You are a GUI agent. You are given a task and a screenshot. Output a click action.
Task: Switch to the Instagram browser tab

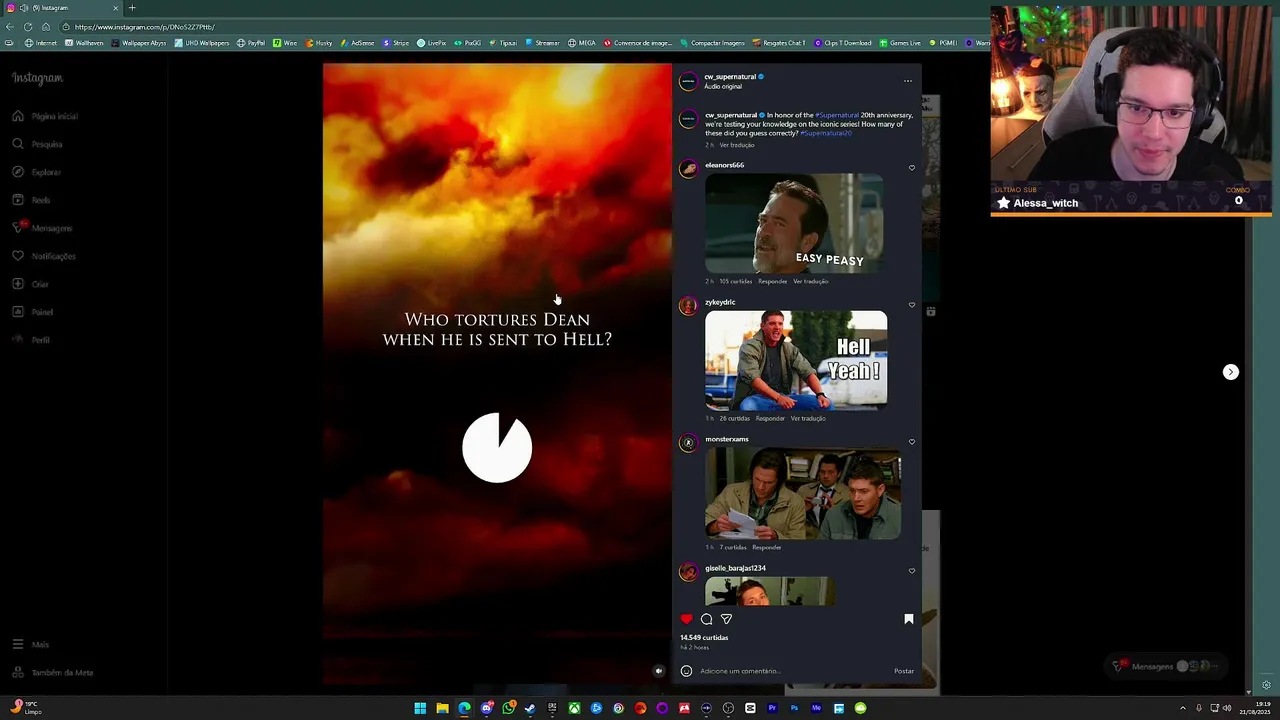[x=62, y=8]
